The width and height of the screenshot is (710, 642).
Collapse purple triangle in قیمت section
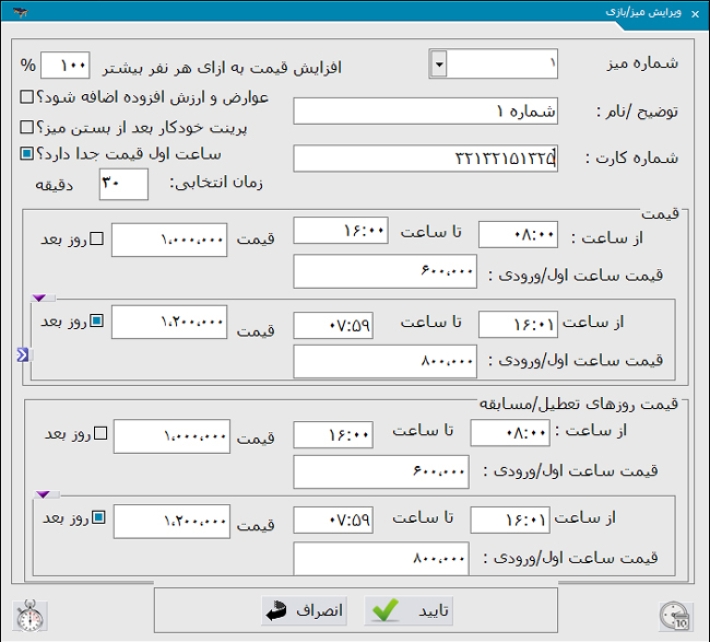41,297
